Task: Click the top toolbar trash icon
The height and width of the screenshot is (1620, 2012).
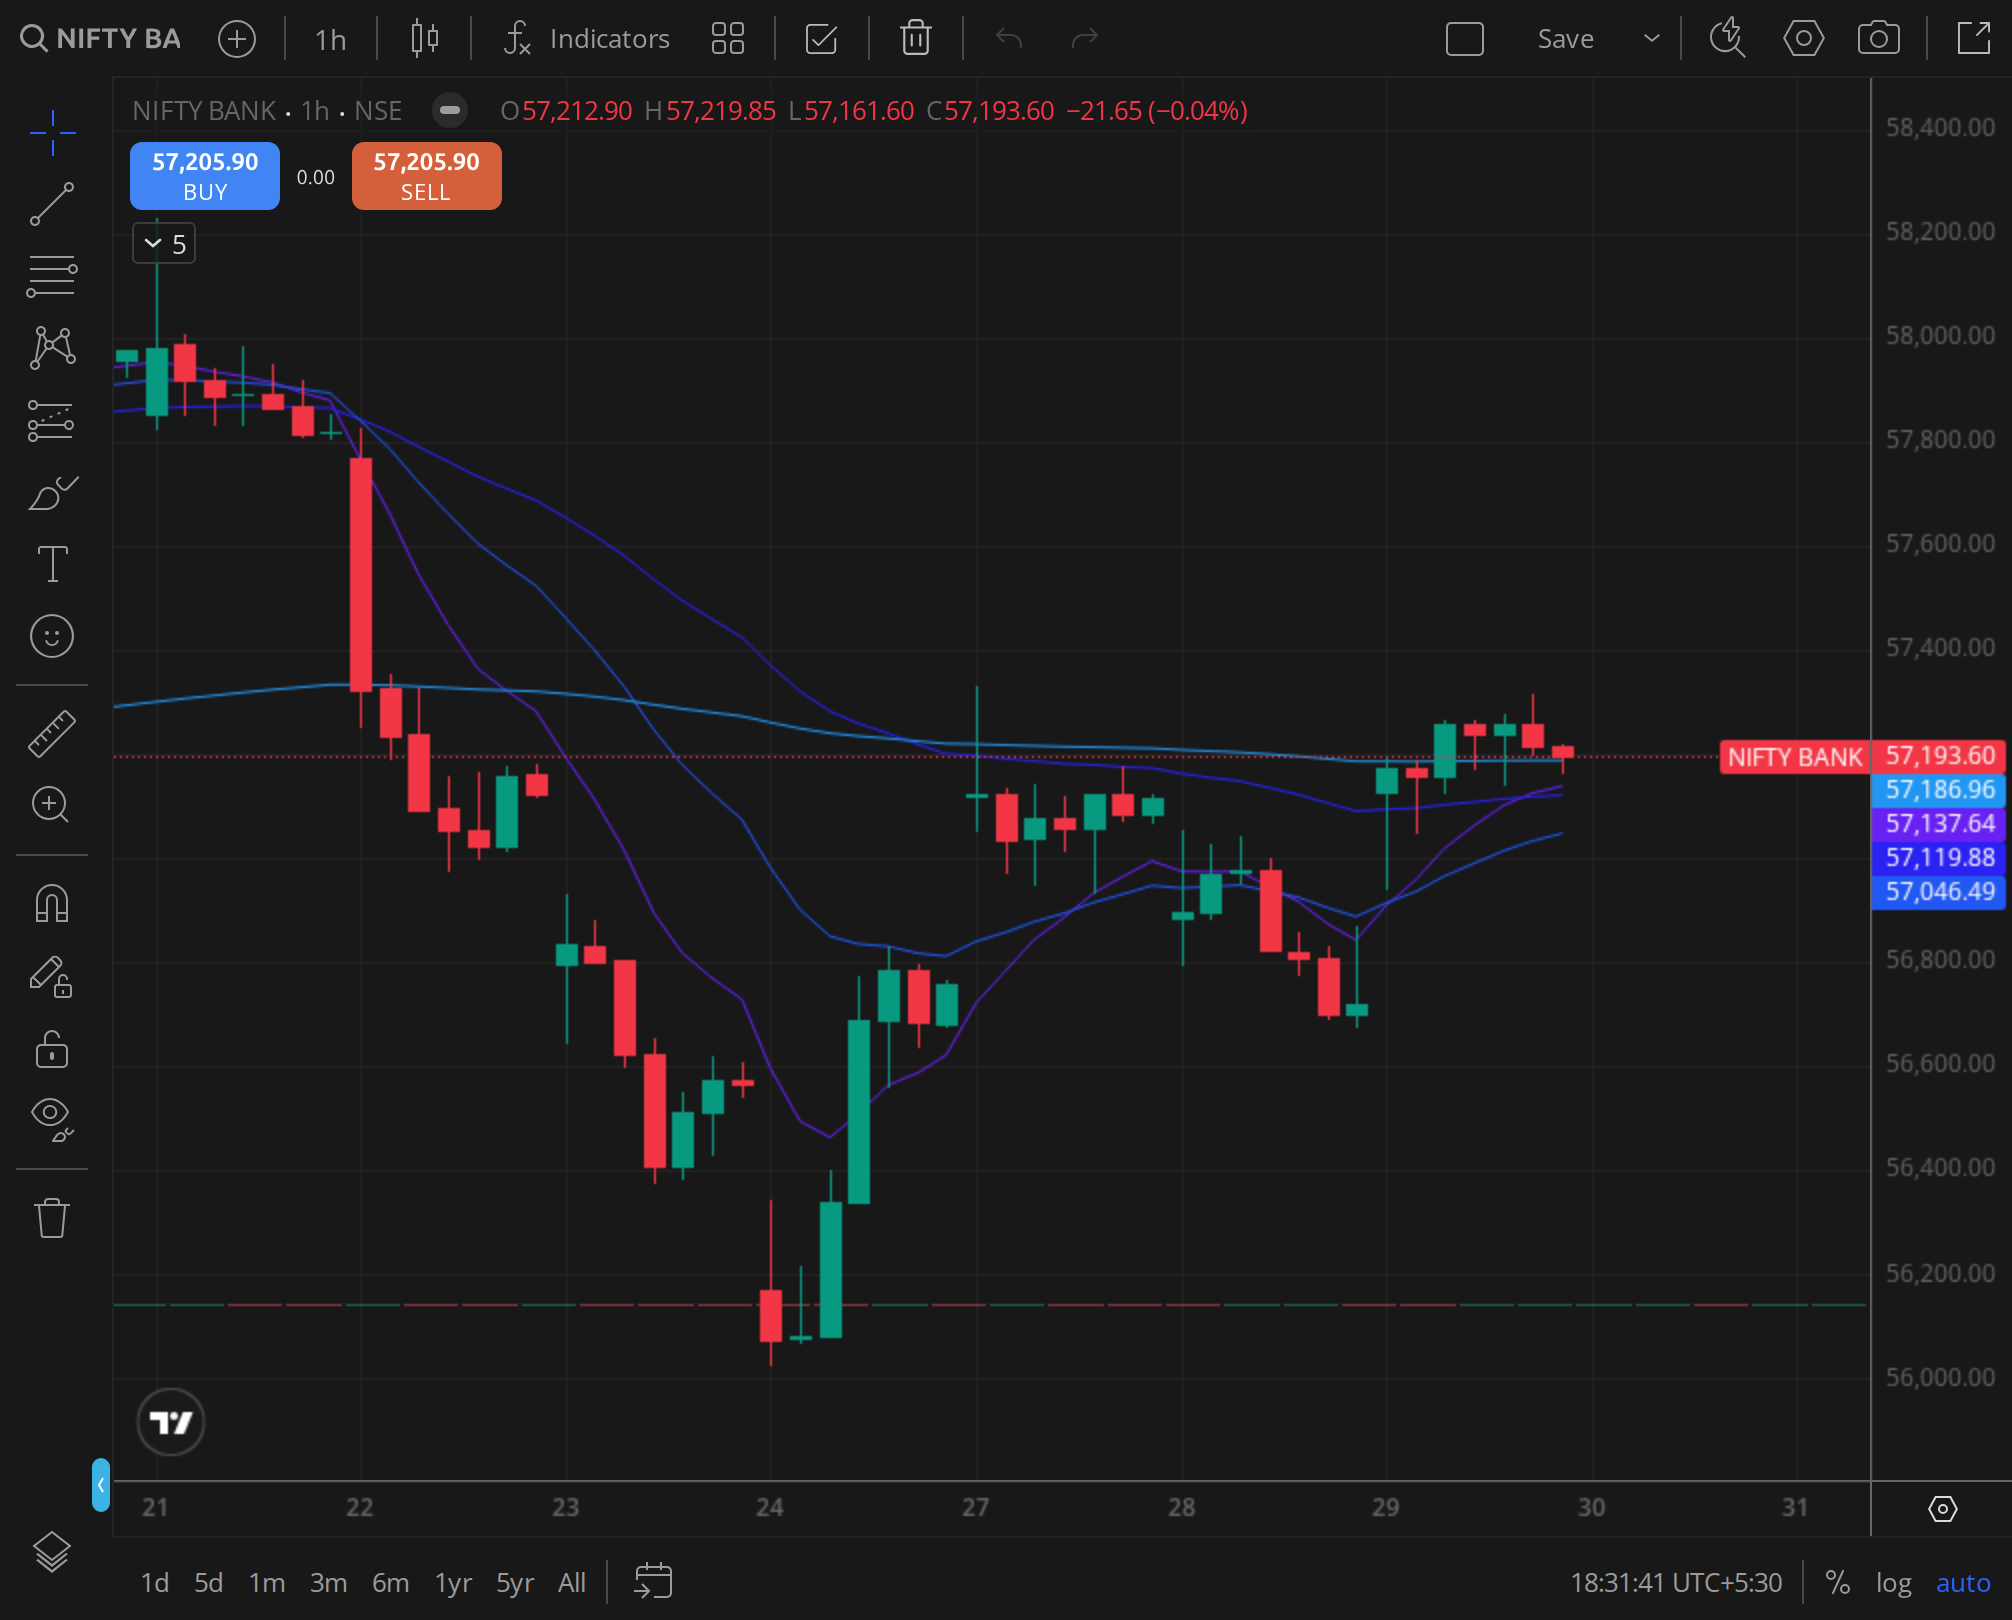Action: pos(915,39)
